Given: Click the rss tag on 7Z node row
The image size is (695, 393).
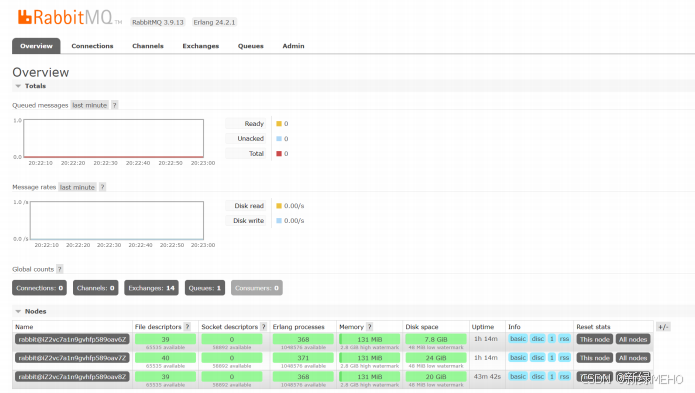Looking at the screenshot, I should (564, 358).
